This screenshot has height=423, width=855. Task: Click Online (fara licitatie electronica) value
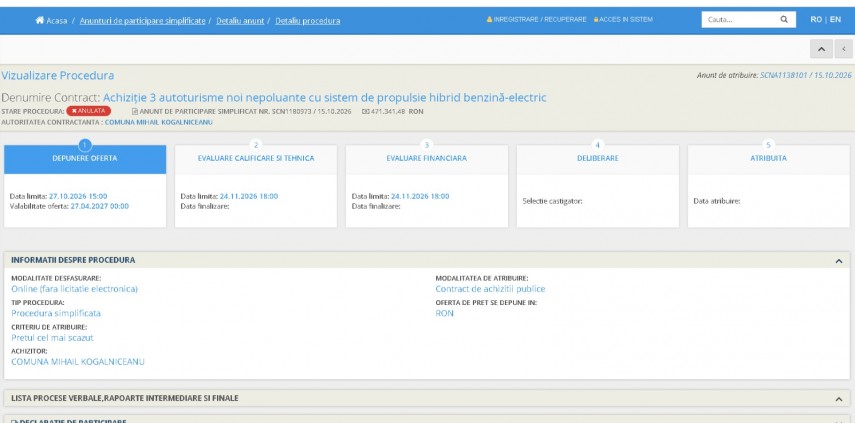74,289
